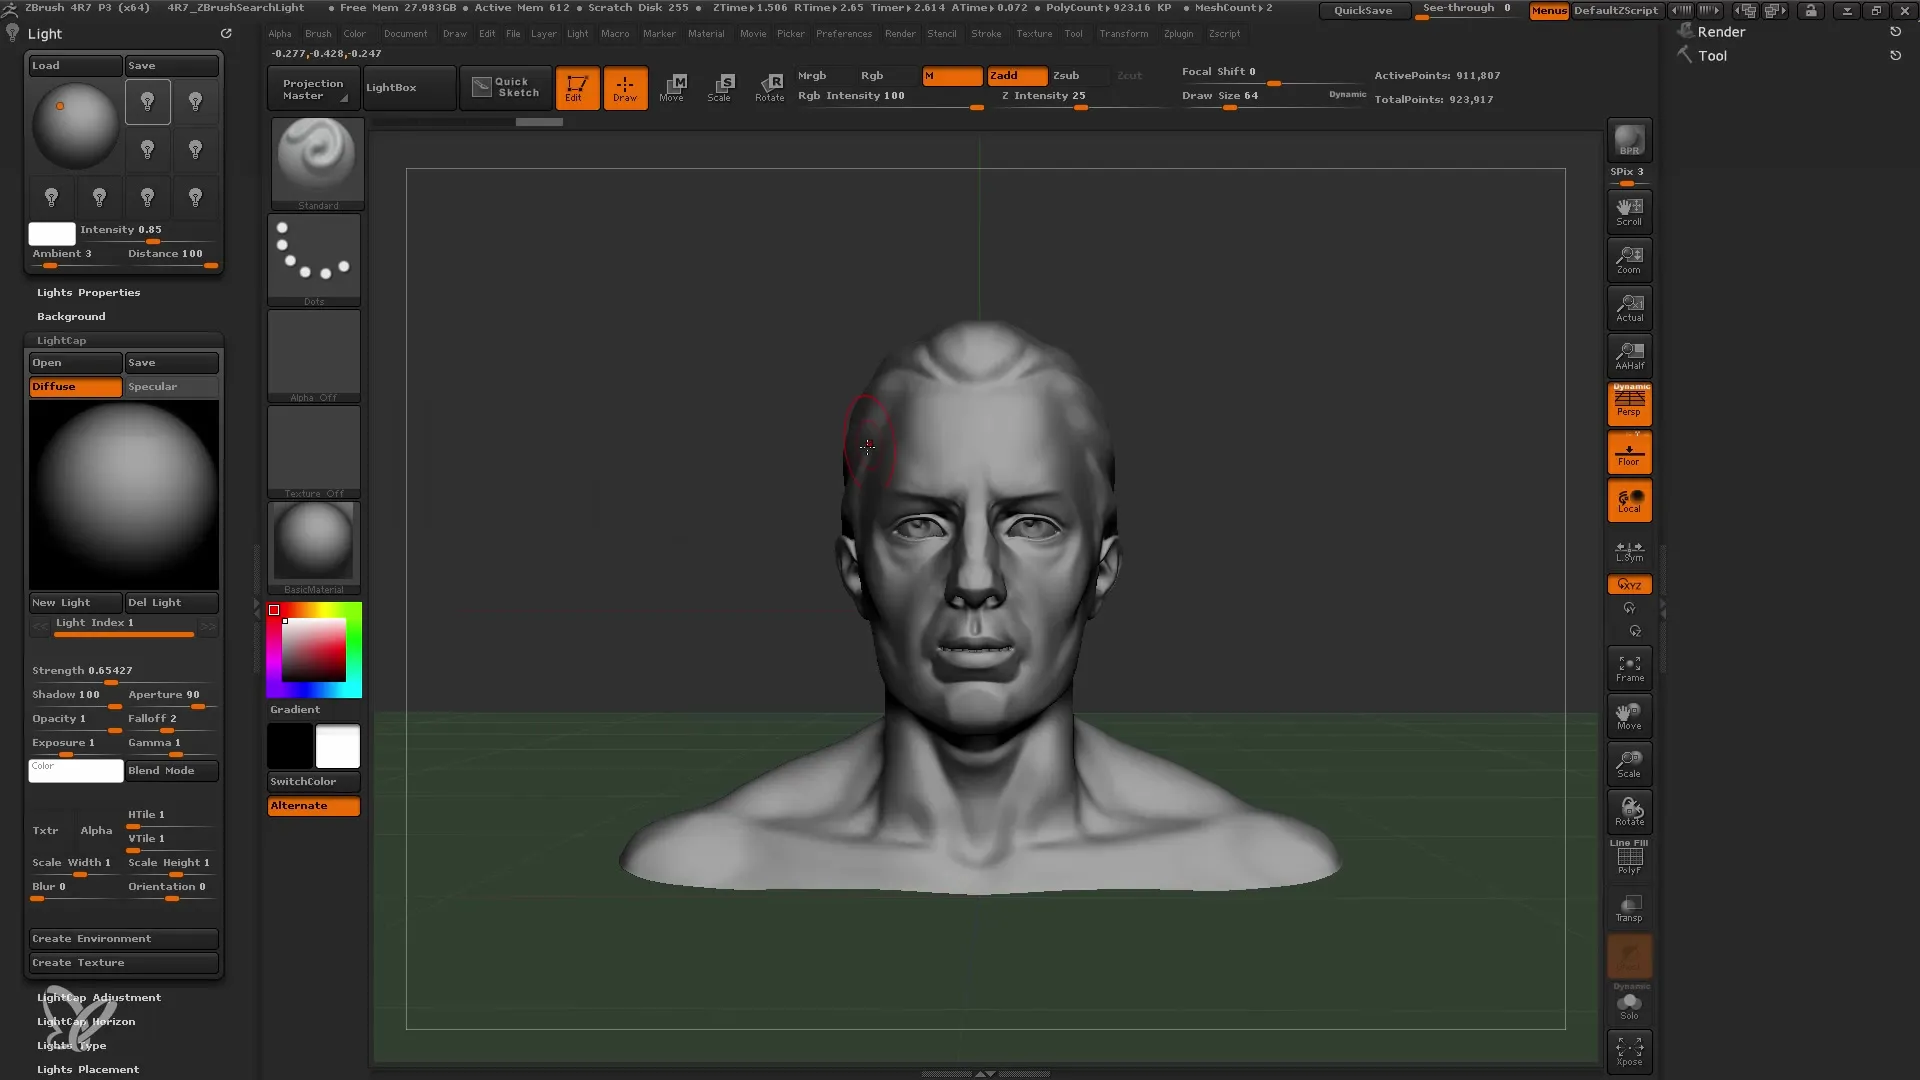Image resolution: width=1920 pixels, height=1080 pixels.
Task: Select the Rotate tool in toolbar
Action: 769,86
